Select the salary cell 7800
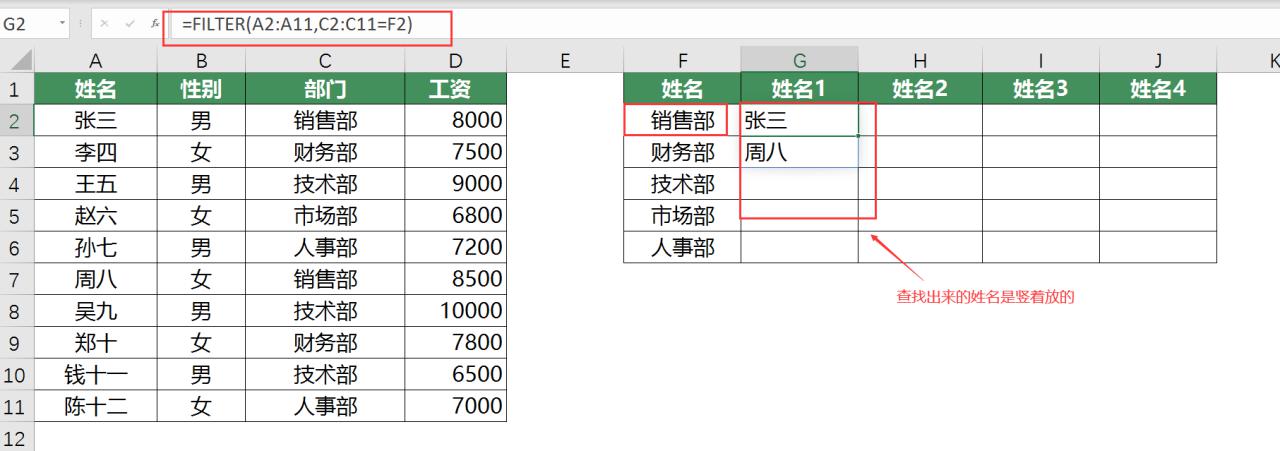This screenshot has height=451, width=1280. point(456,342)
